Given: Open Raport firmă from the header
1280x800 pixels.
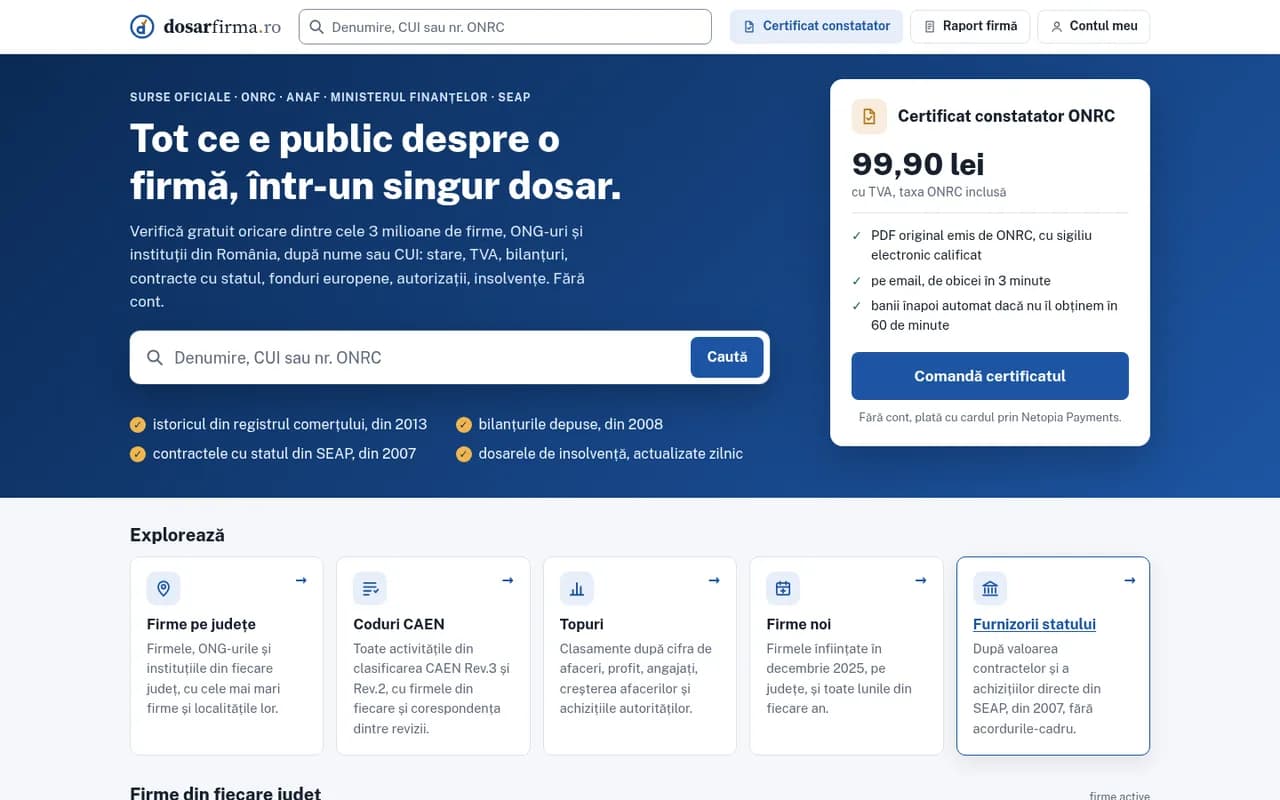Looking at the screenshot, I should pyautogui.click(x=970, y=27).
